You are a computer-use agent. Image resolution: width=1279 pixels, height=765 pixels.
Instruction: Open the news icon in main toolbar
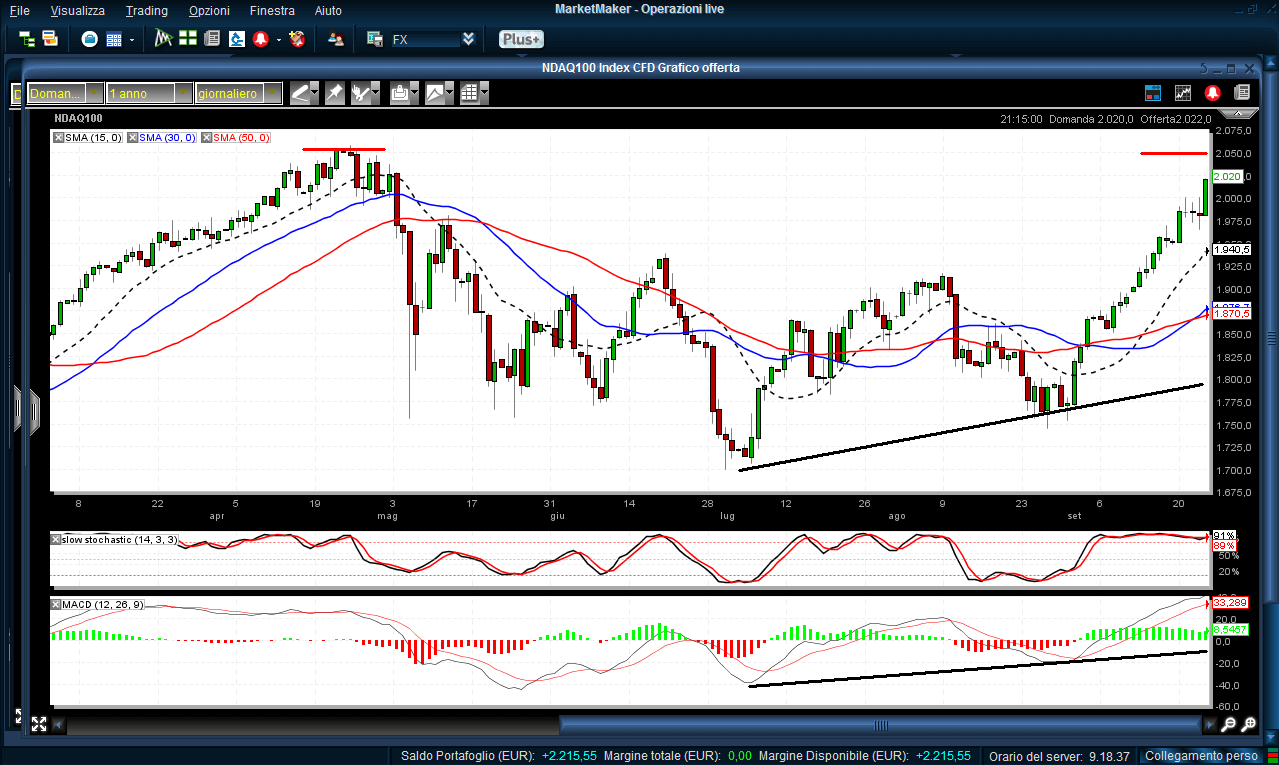point(211,39)
